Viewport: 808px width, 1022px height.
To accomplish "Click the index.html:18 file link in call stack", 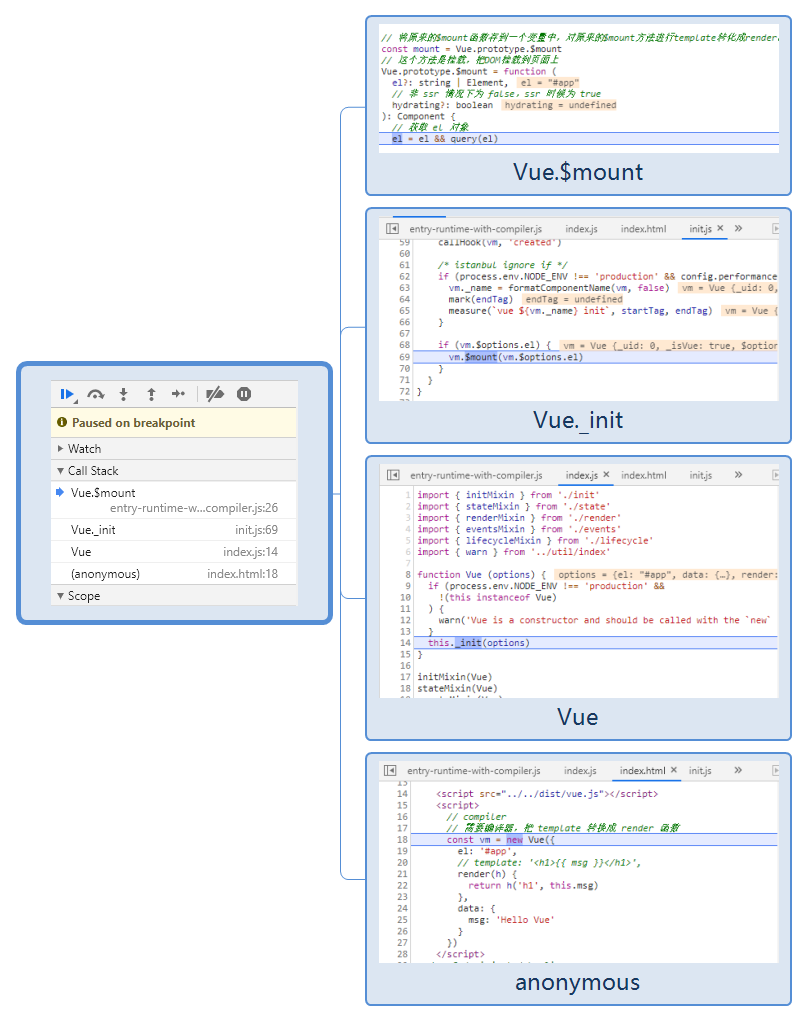I will 242,574.
